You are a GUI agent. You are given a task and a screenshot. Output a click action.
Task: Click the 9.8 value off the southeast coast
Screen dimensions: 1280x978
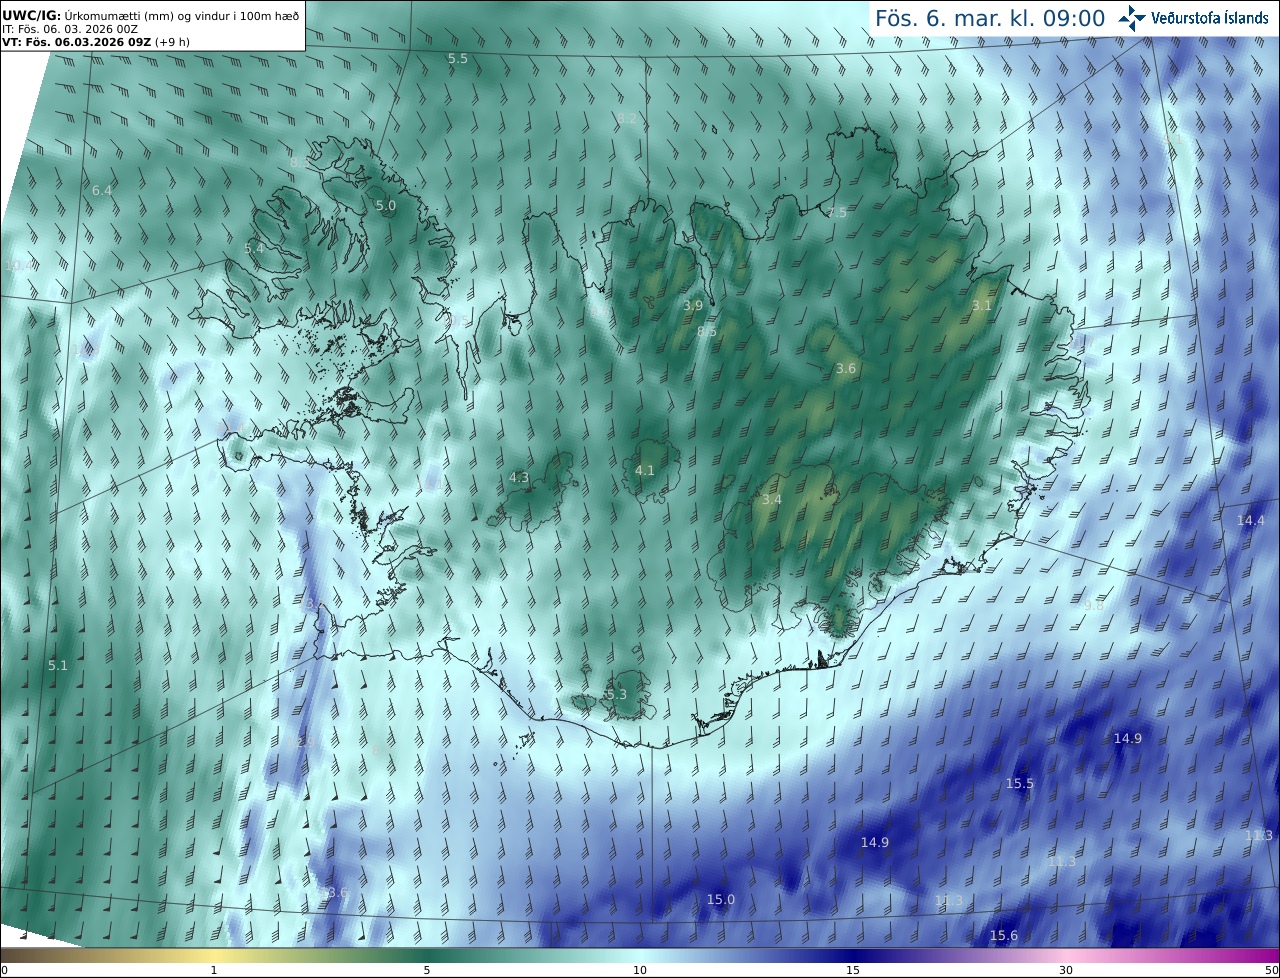click(1094, 606)
